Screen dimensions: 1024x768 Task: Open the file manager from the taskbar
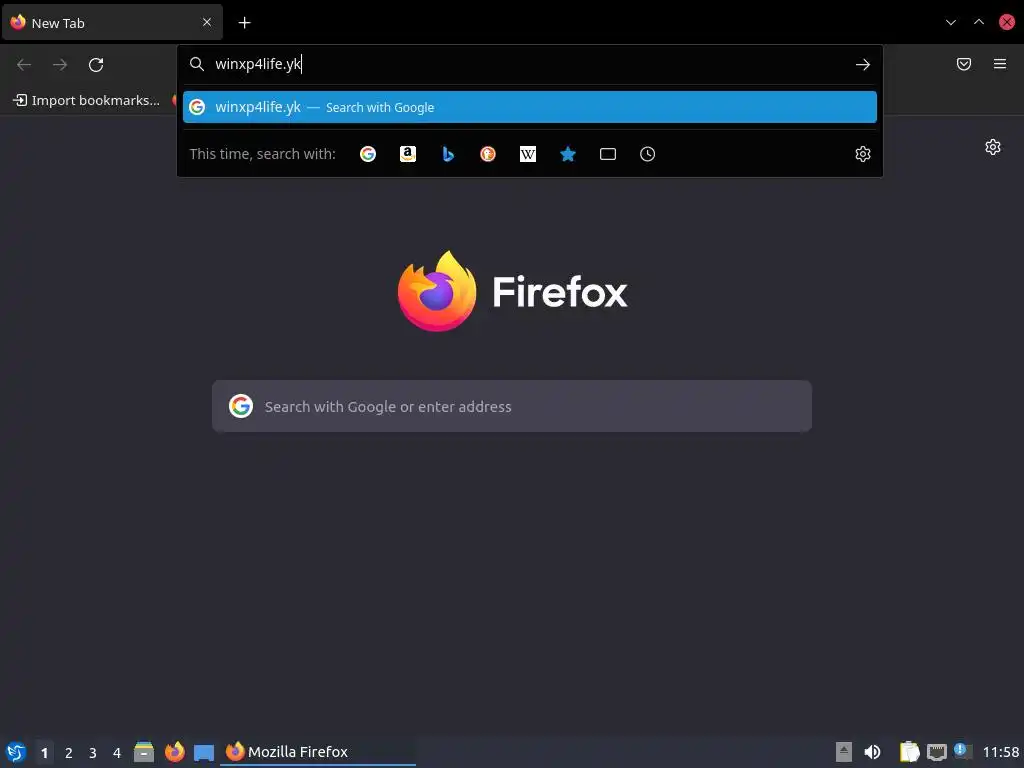point(144,752)
